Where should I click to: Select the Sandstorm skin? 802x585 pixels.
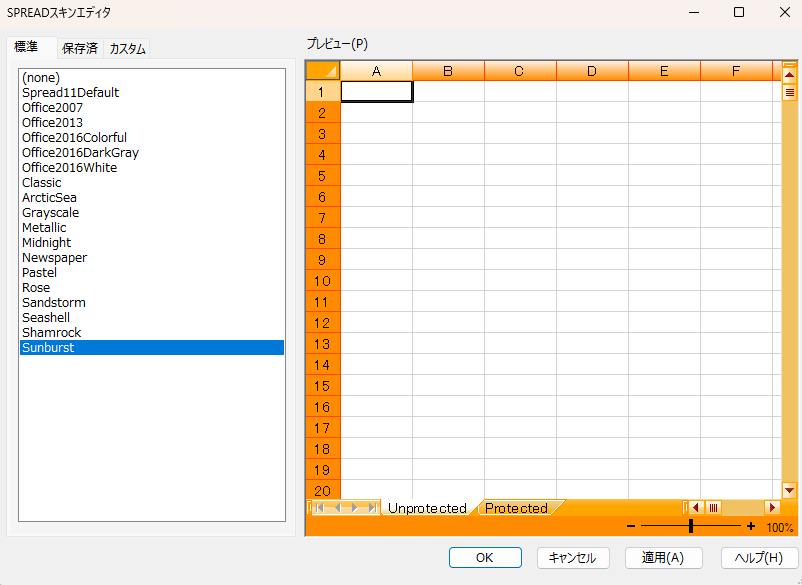[152, 303]
